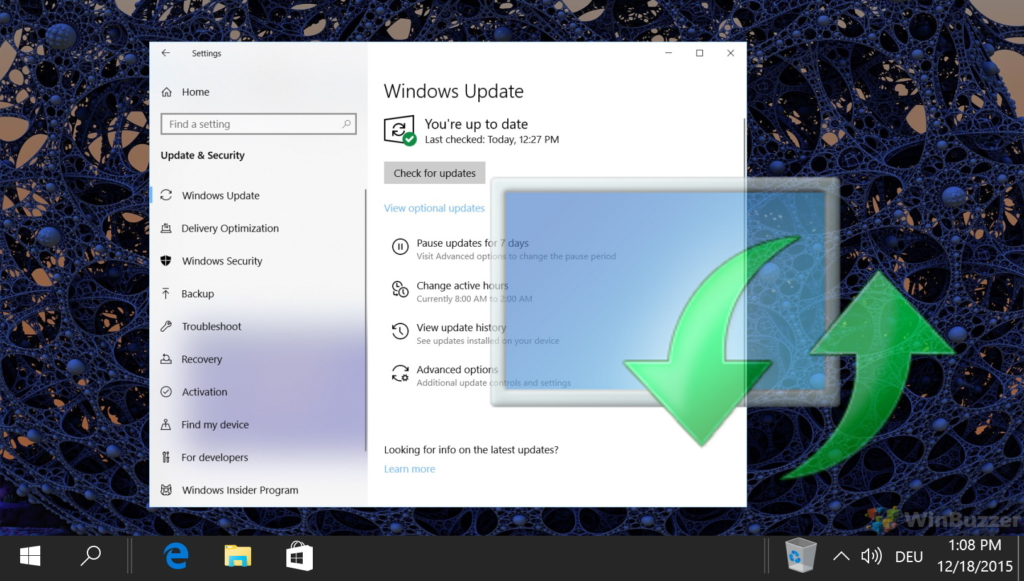The image size is (1024, 581).
Task: Open Recycle Bin icon in taskbar
Action: [x=801, y=556]
